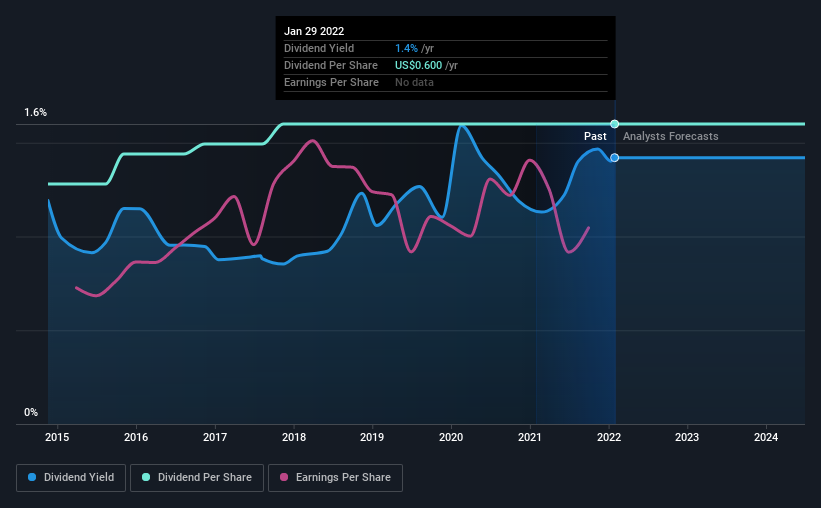Image resolution: width=821 pixels, height=508 pixels.
Task: Click the 'US$0.600' dividend per share value
Action: [418, 65]
